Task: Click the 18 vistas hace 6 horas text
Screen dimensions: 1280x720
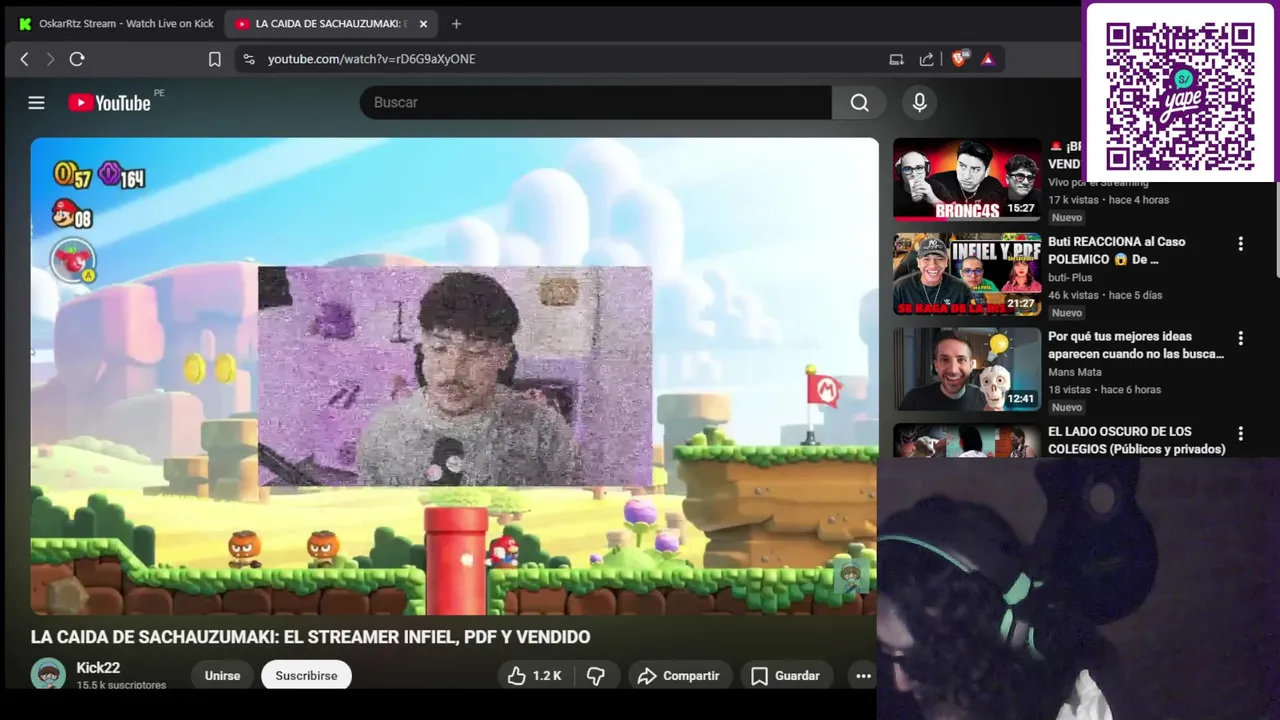Action: click(x=1104, y=390)
